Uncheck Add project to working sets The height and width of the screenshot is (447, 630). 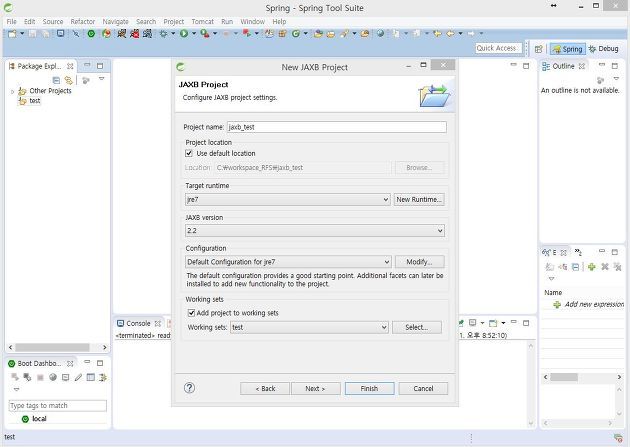click(x=191, y=313)
